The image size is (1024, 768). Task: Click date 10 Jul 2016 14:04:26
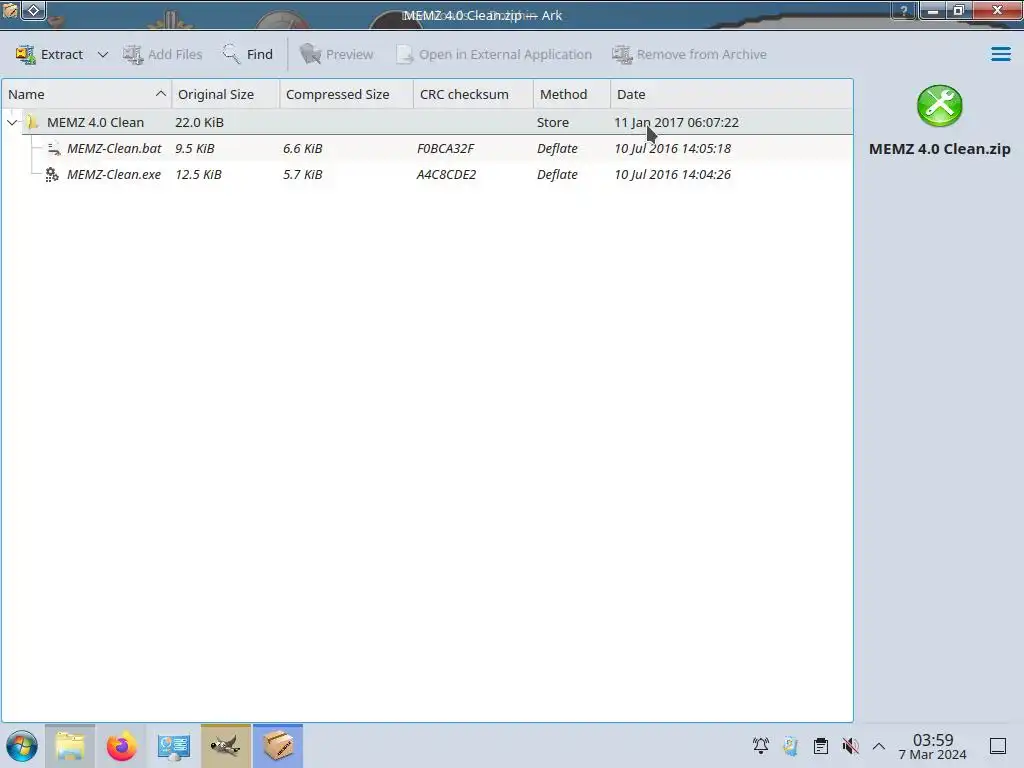point(672,174)
